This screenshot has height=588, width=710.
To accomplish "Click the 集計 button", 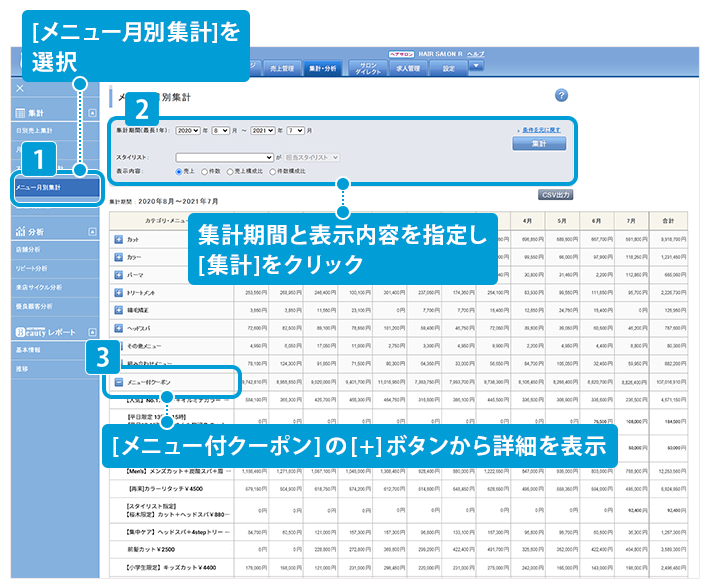I will tap(538, 144).
